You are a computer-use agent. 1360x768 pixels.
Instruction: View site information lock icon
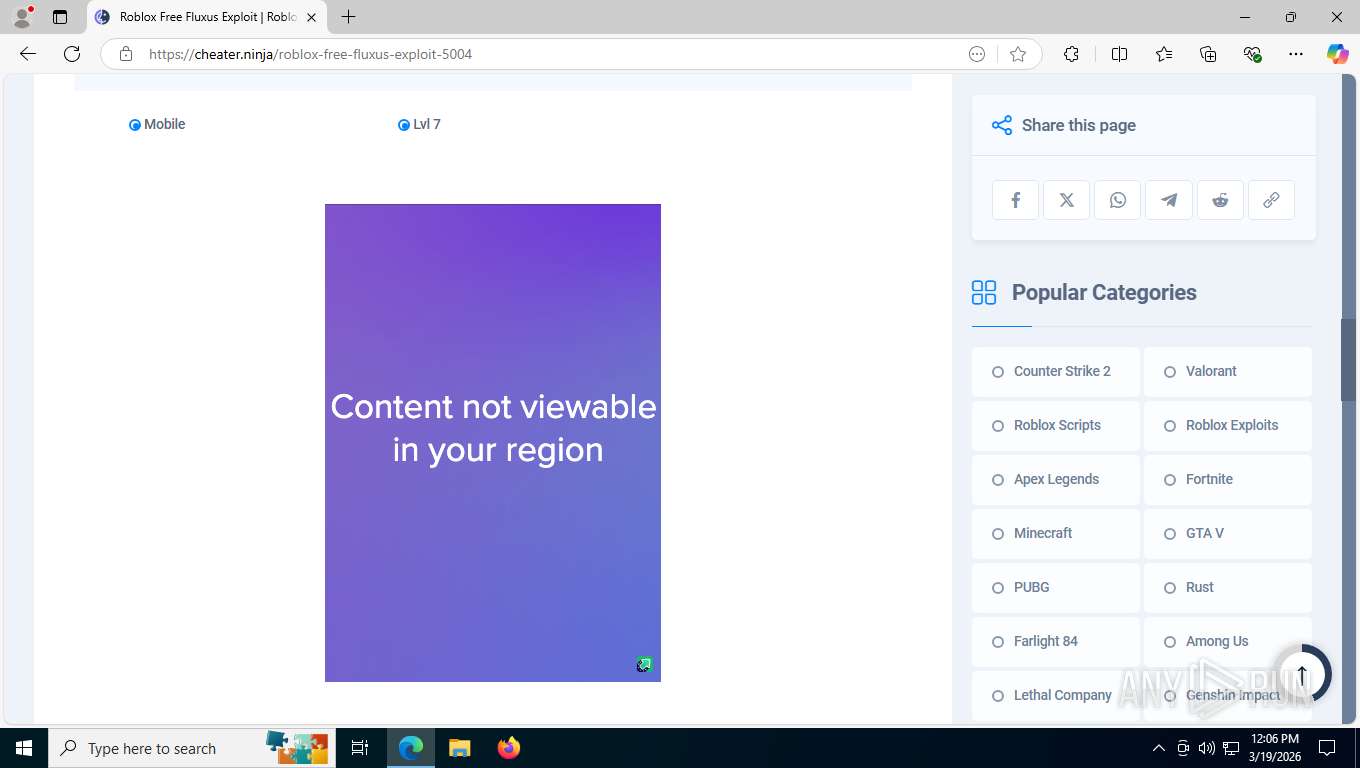tap(125, 54)
